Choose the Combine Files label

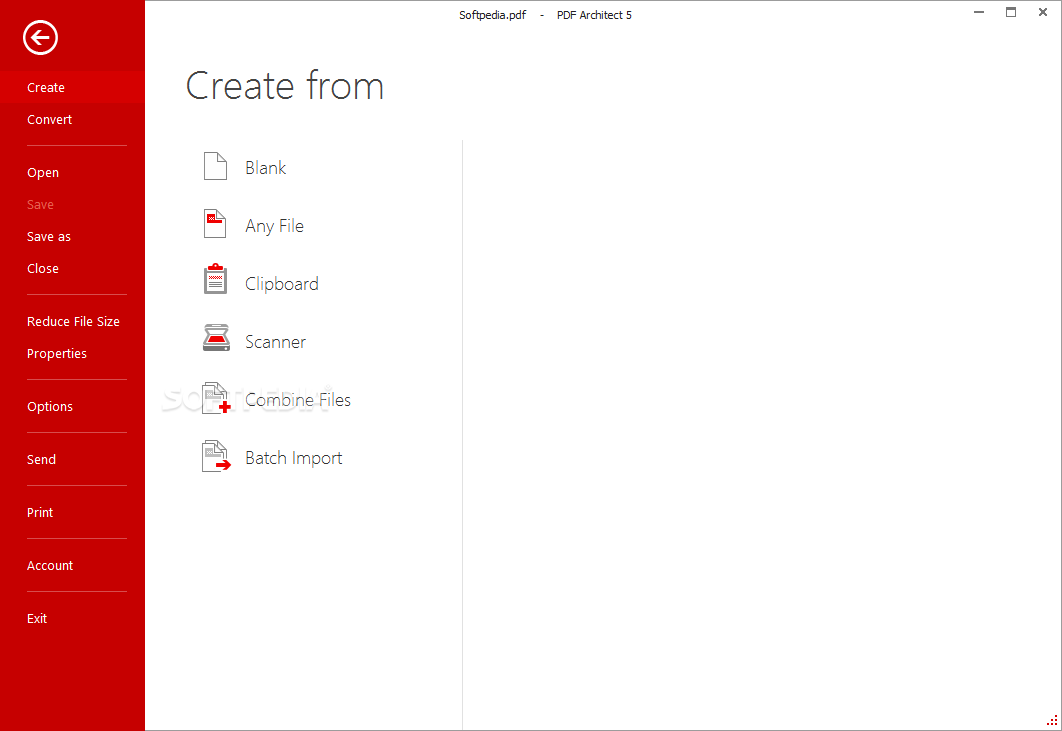click(x=298, y=400)
